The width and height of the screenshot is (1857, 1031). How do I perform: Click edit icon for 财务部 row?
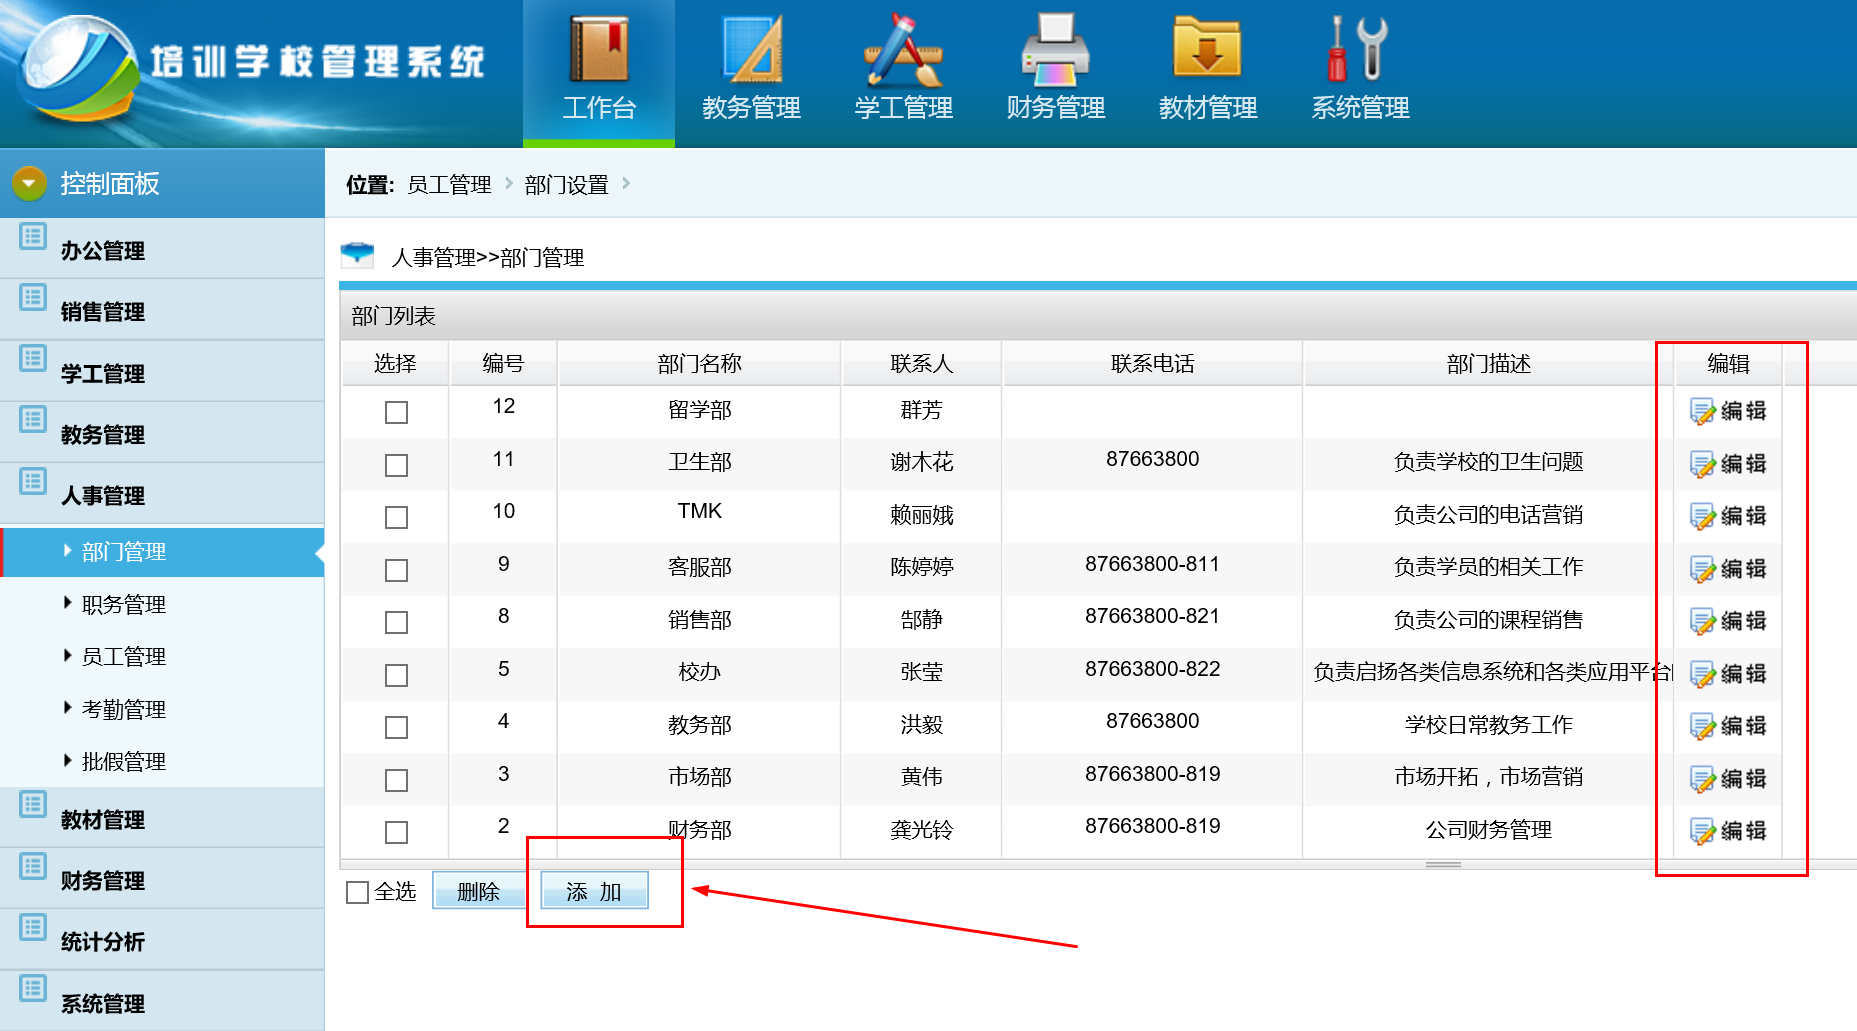point(1703,831)
